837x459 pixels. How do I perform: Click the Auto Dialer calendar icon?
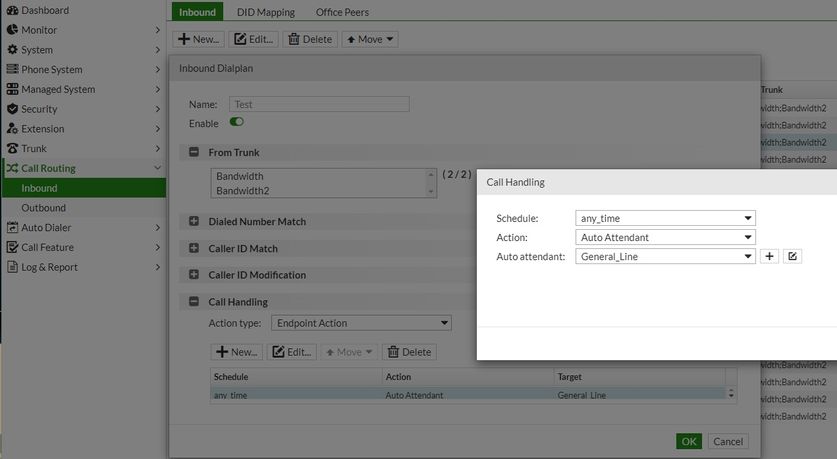(12, 227)
